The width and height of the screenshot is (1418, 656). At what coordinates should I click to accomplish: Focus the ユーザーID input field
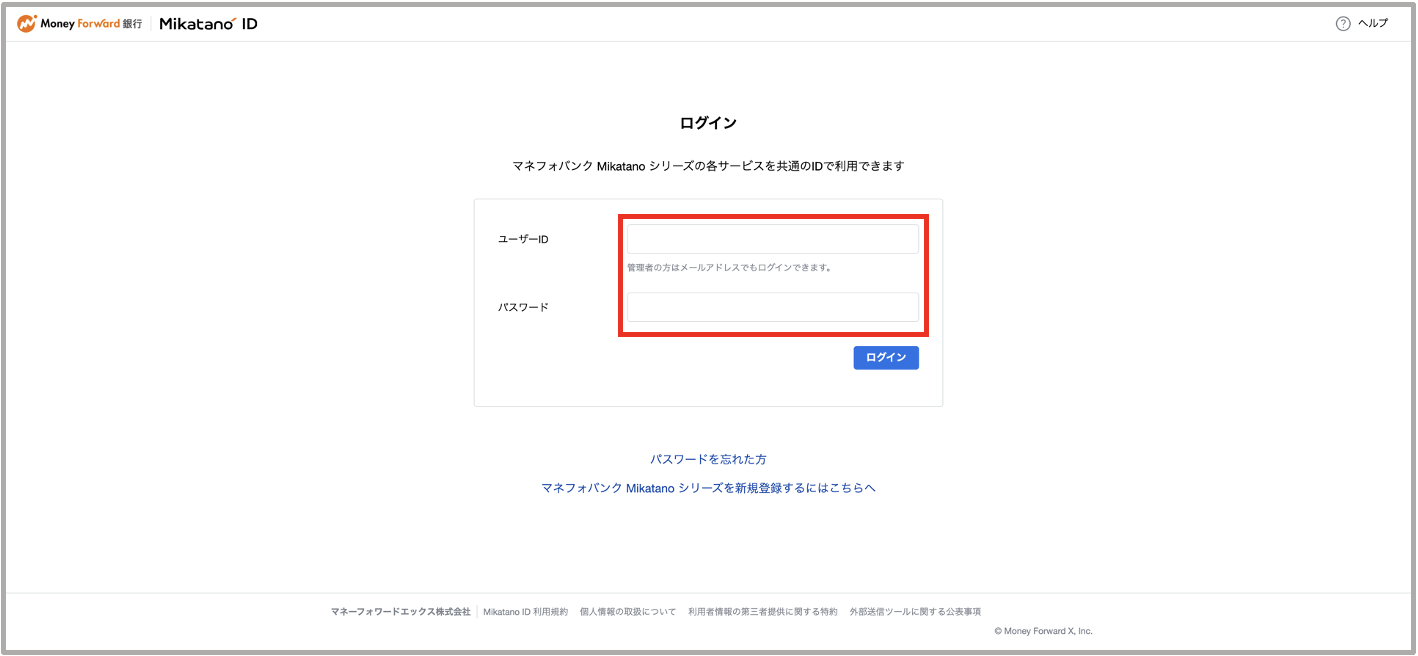pos(772,239)
